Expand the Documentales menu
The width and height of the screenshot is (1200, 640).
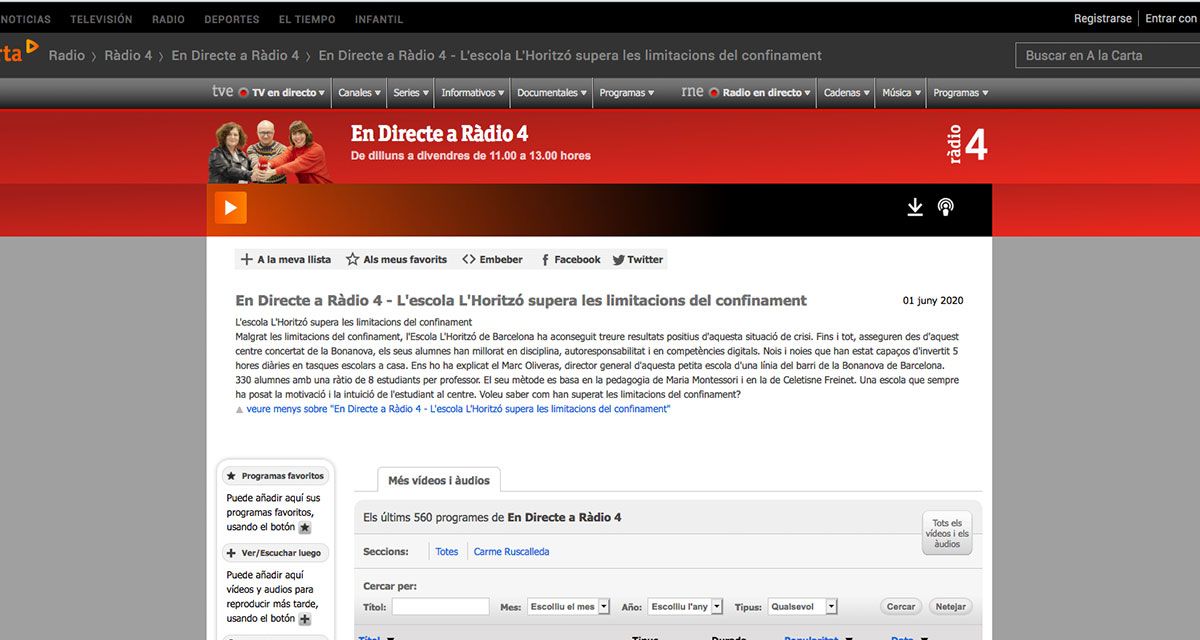tap(552, 93)
